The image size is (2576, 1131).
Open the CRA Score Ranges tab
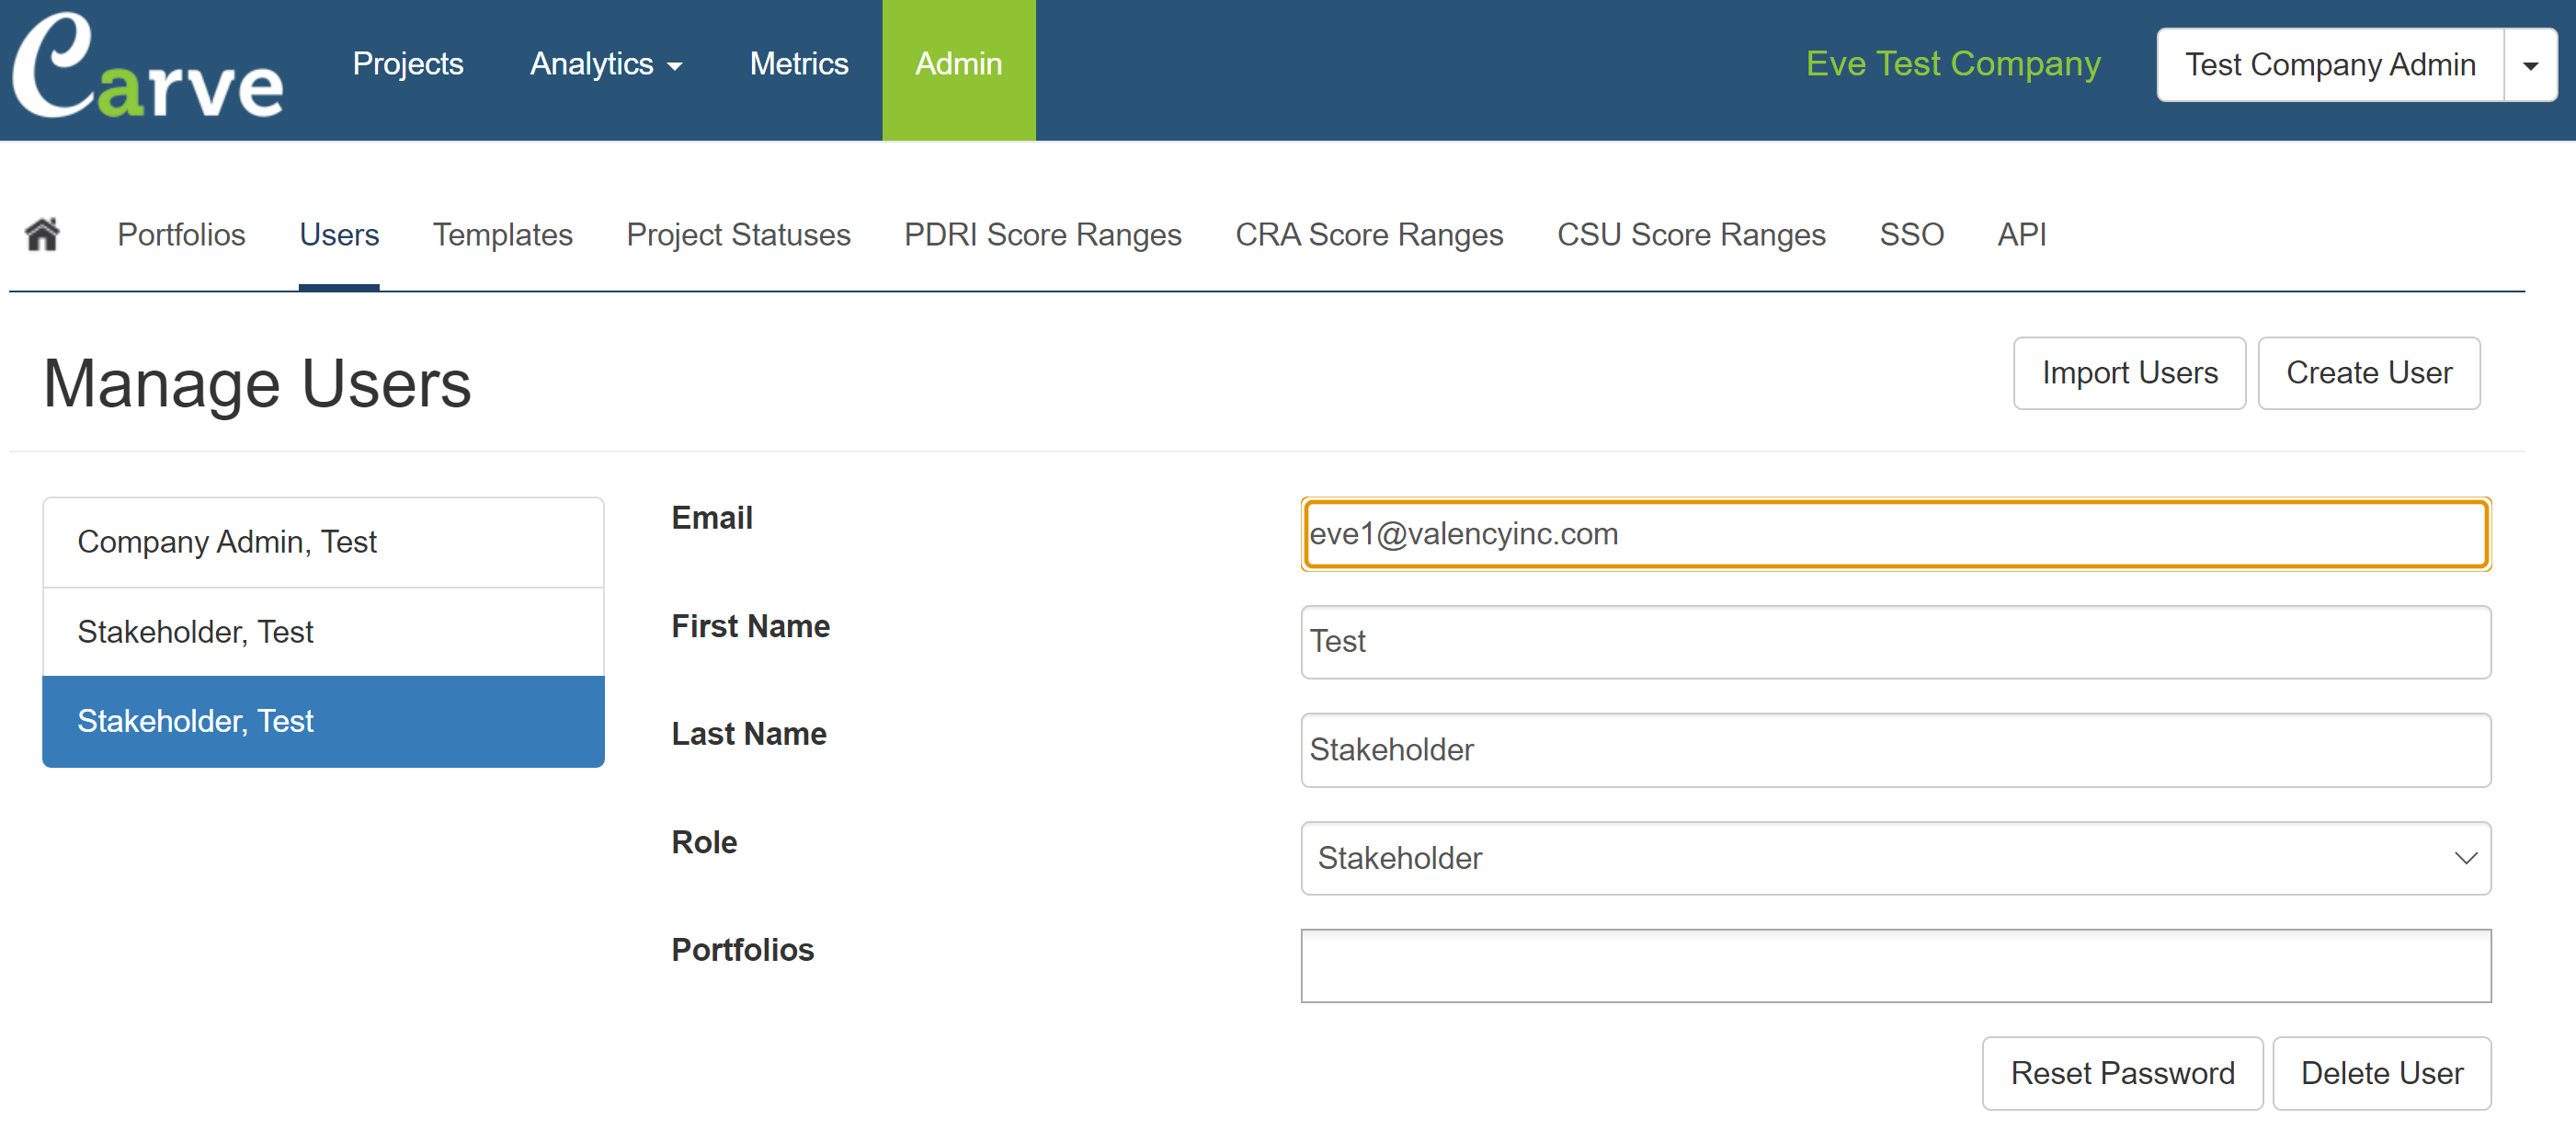(x=1369, y=234)
